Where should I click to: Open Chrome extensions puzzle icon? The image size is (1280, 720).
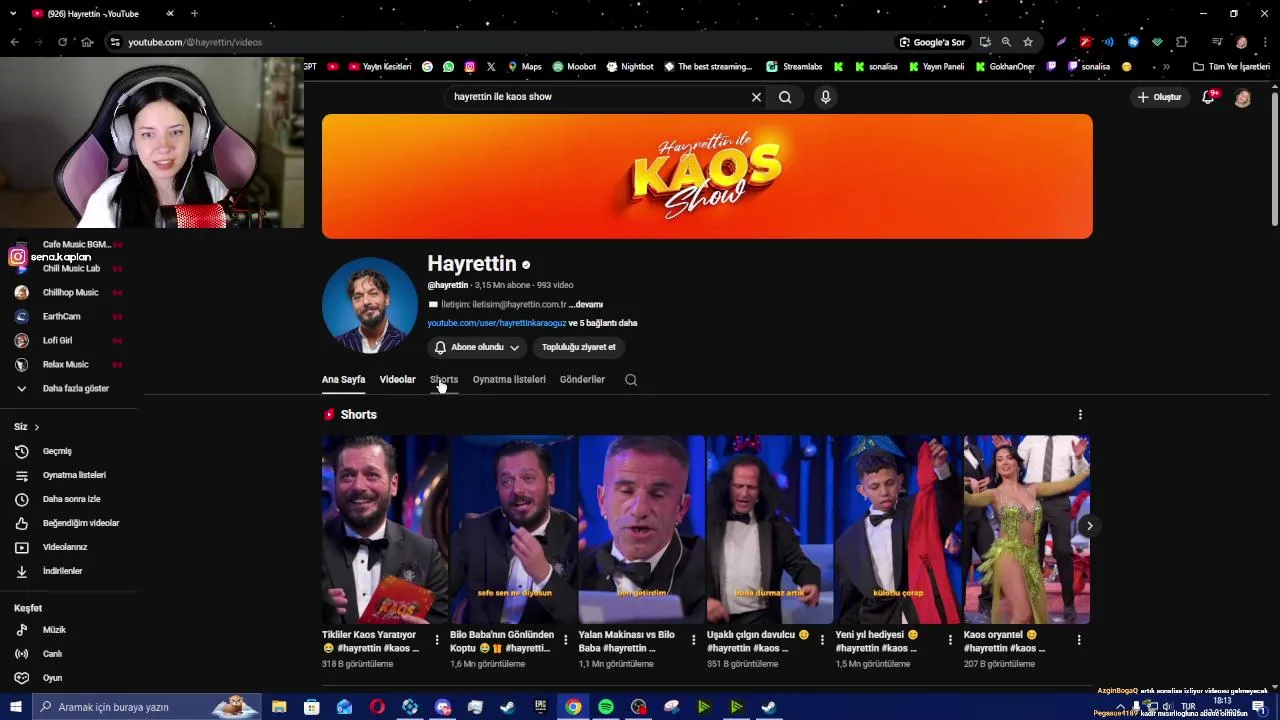point(1181,42)
